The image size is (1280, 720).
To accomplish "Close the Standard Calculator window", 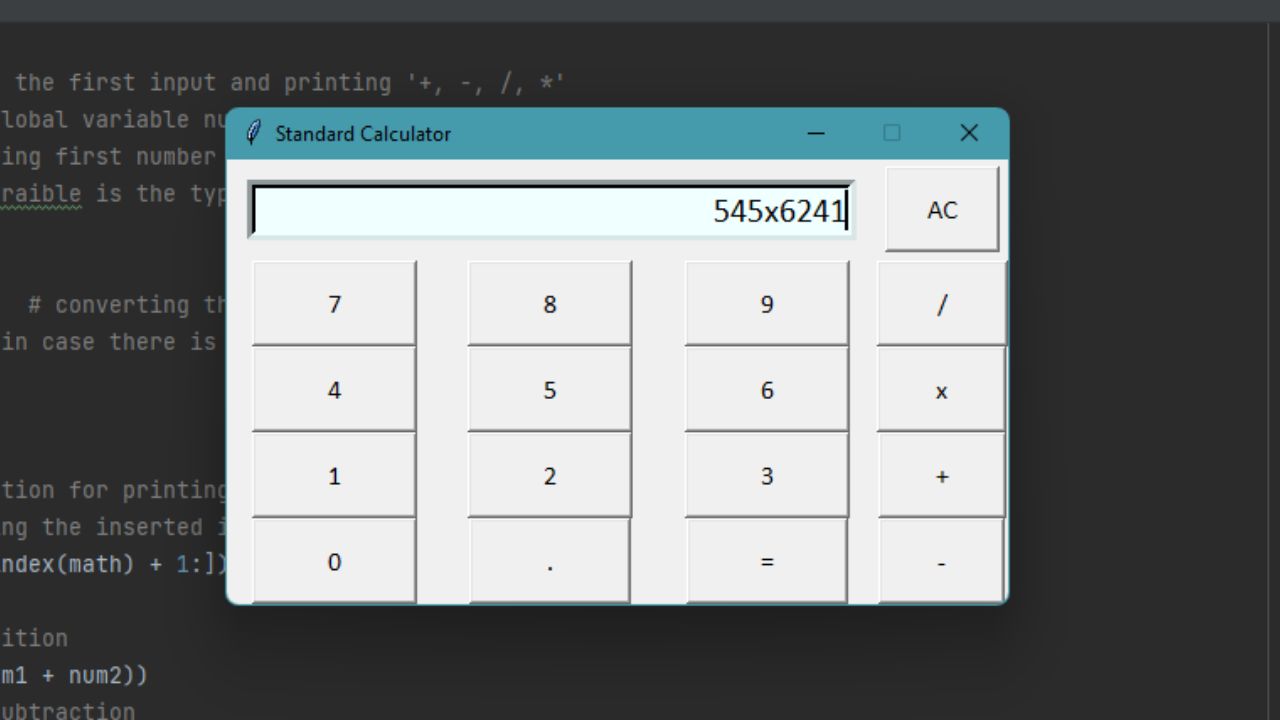I will (968, 133).
